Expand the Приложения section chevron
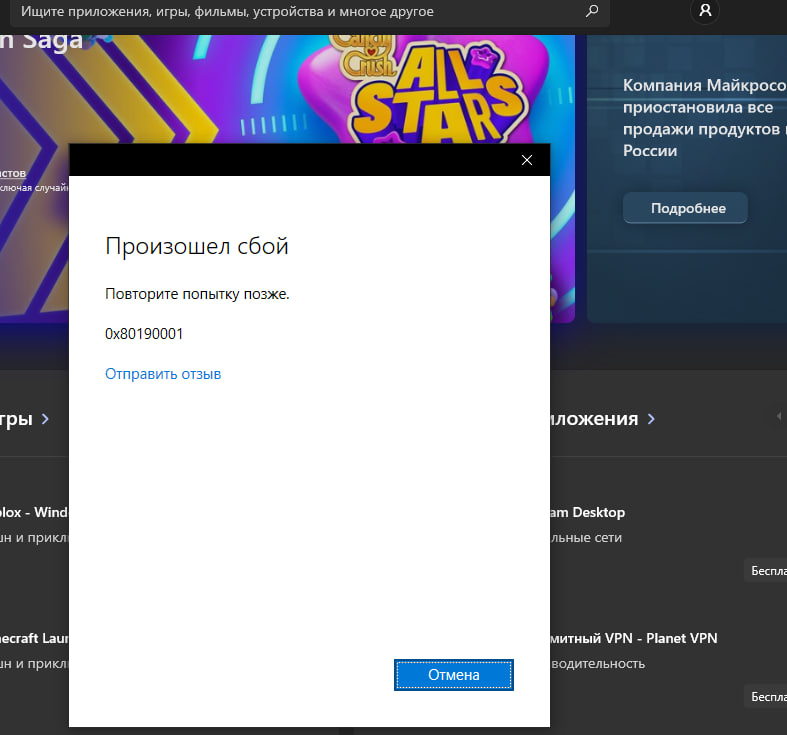787x735 pixels. (x=651, y=419)
